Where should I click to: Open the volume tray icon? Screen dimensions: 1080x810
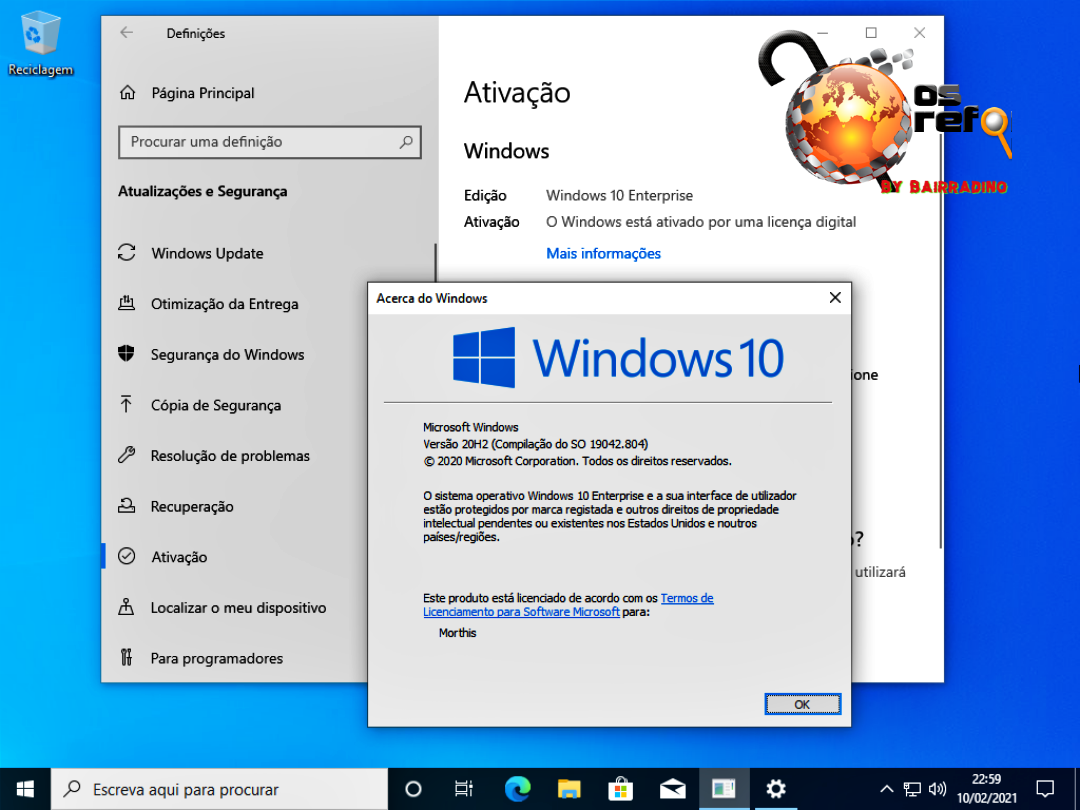coord(937,789)
